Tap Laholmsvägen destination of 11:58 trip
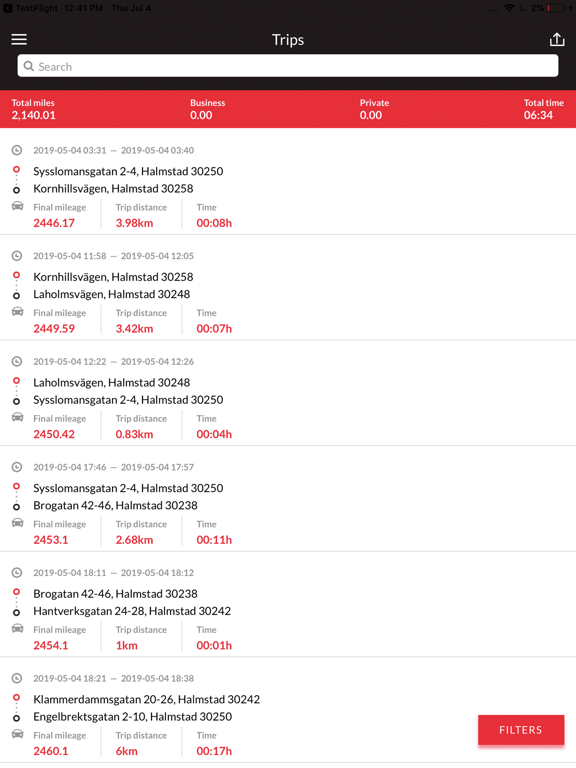The height and width of the screenshot is (768, 576). [x=112, y=294]
